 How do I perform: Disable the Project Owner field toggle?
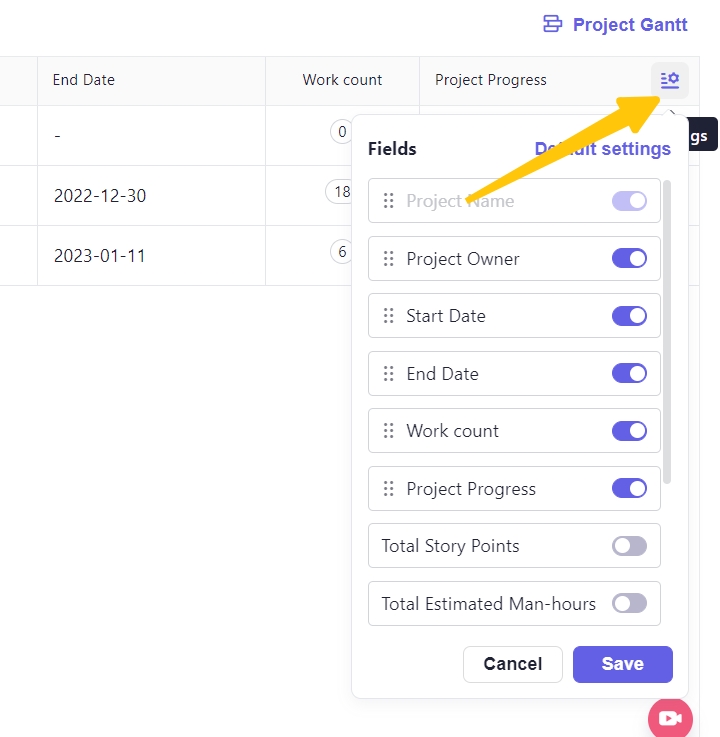[629, 259]
